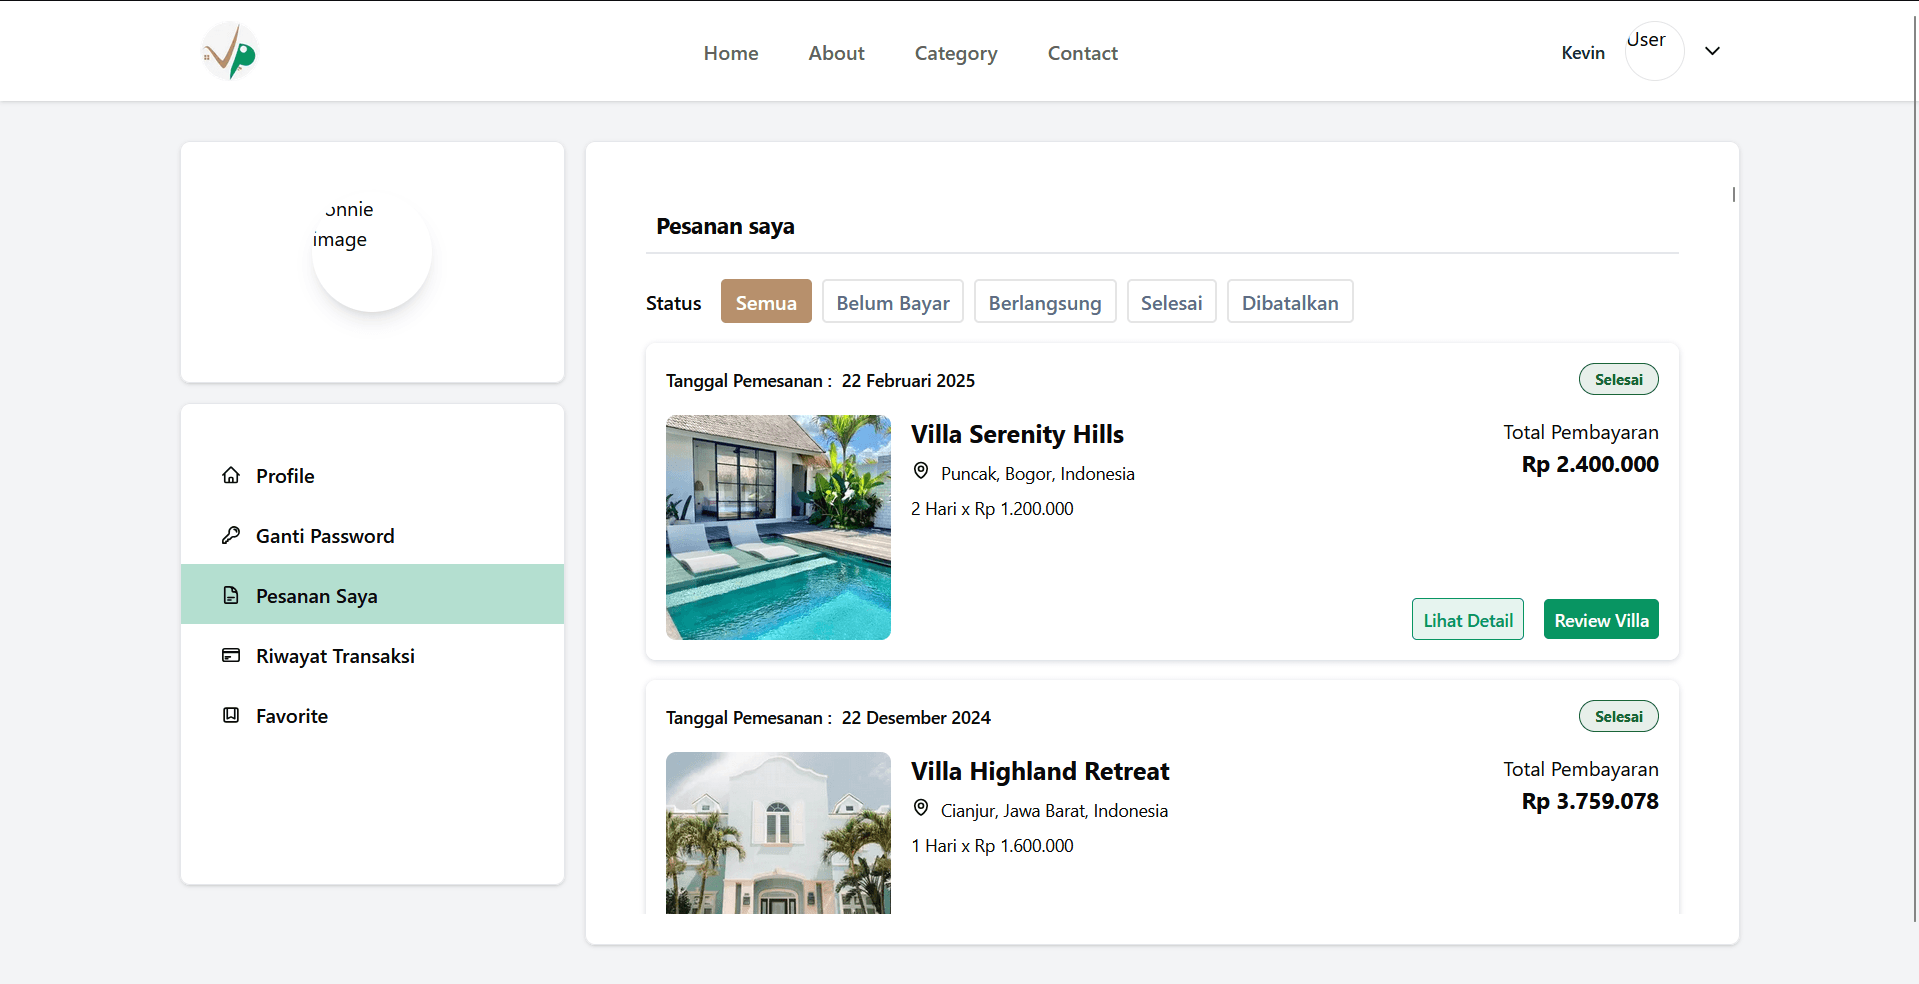Viewport: 1919px width, 984px height.
Task: Filter orders by Berlangsung
Action: click(x=1045, y=301)
